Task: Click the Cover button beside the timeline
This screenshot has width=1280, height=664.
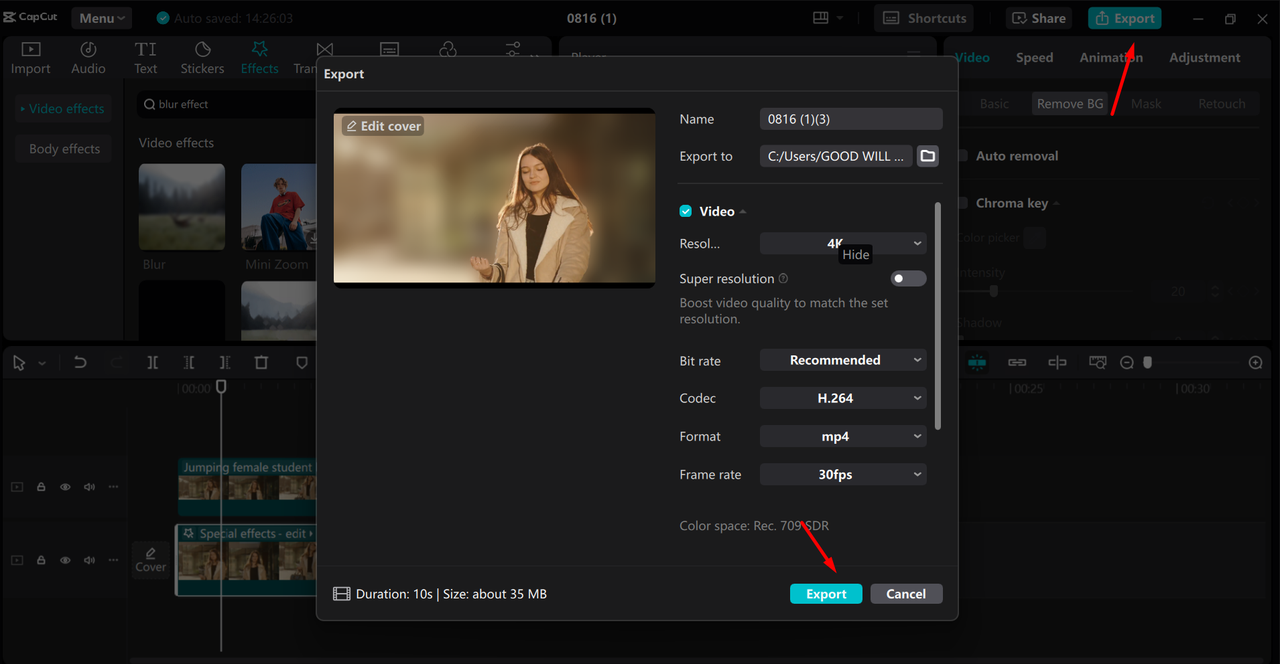Action: coord(151,560)
